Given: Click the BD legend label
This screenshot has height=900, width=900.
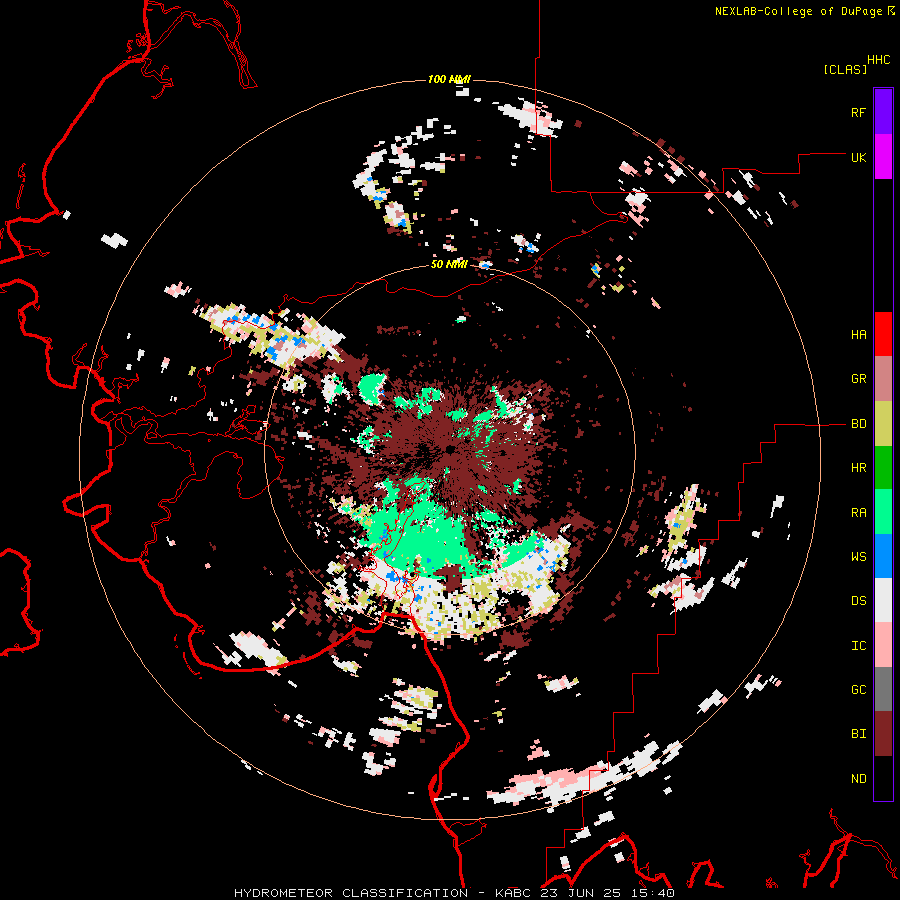Looking at the screenshot, I should [858, 424].
